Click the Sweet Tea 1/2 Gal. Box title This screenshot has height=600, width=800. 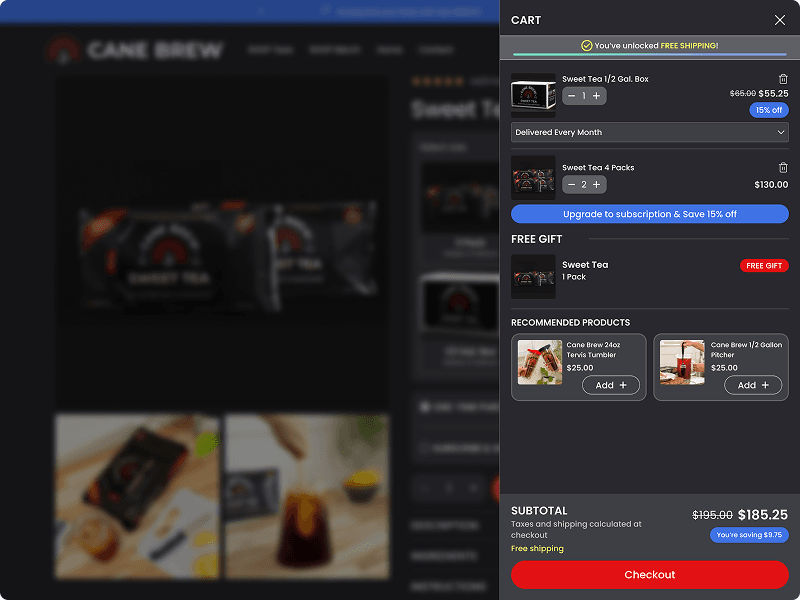point(605,79)
